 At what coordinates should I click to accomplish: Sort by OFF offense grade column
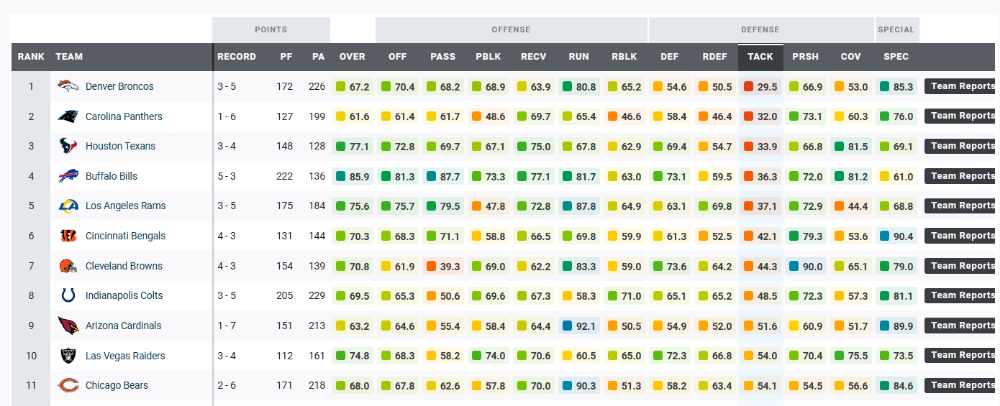[397, 57]
